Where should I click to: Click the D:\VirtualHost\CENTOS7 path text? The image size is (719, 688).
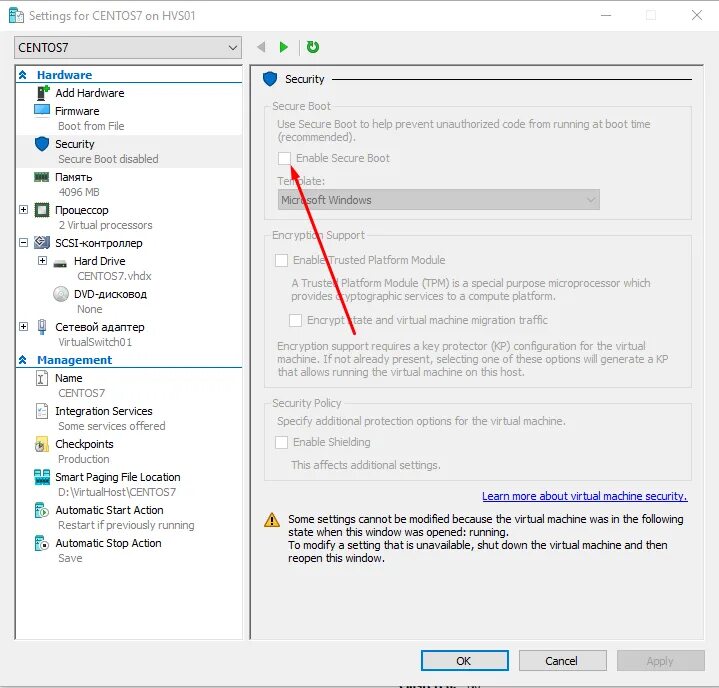[117, 492]
